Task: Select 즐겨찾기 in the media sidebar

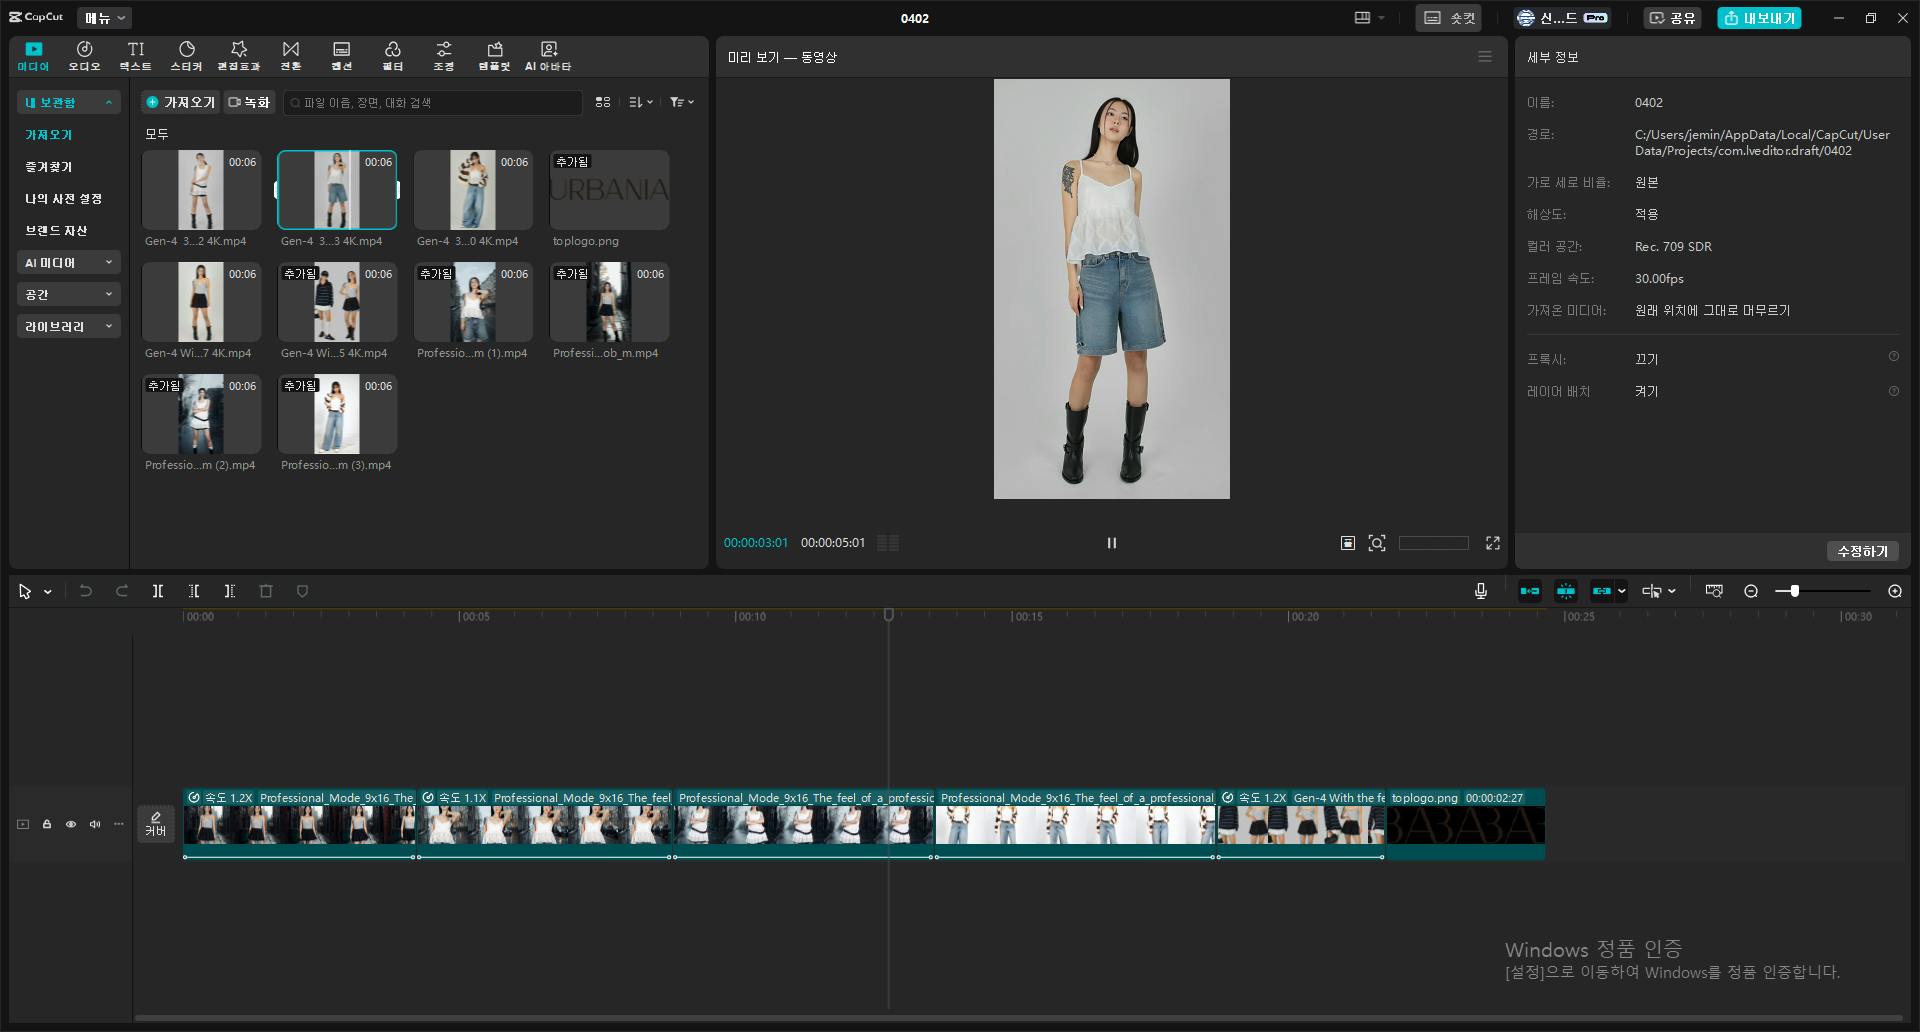Action: click(49, 167)
